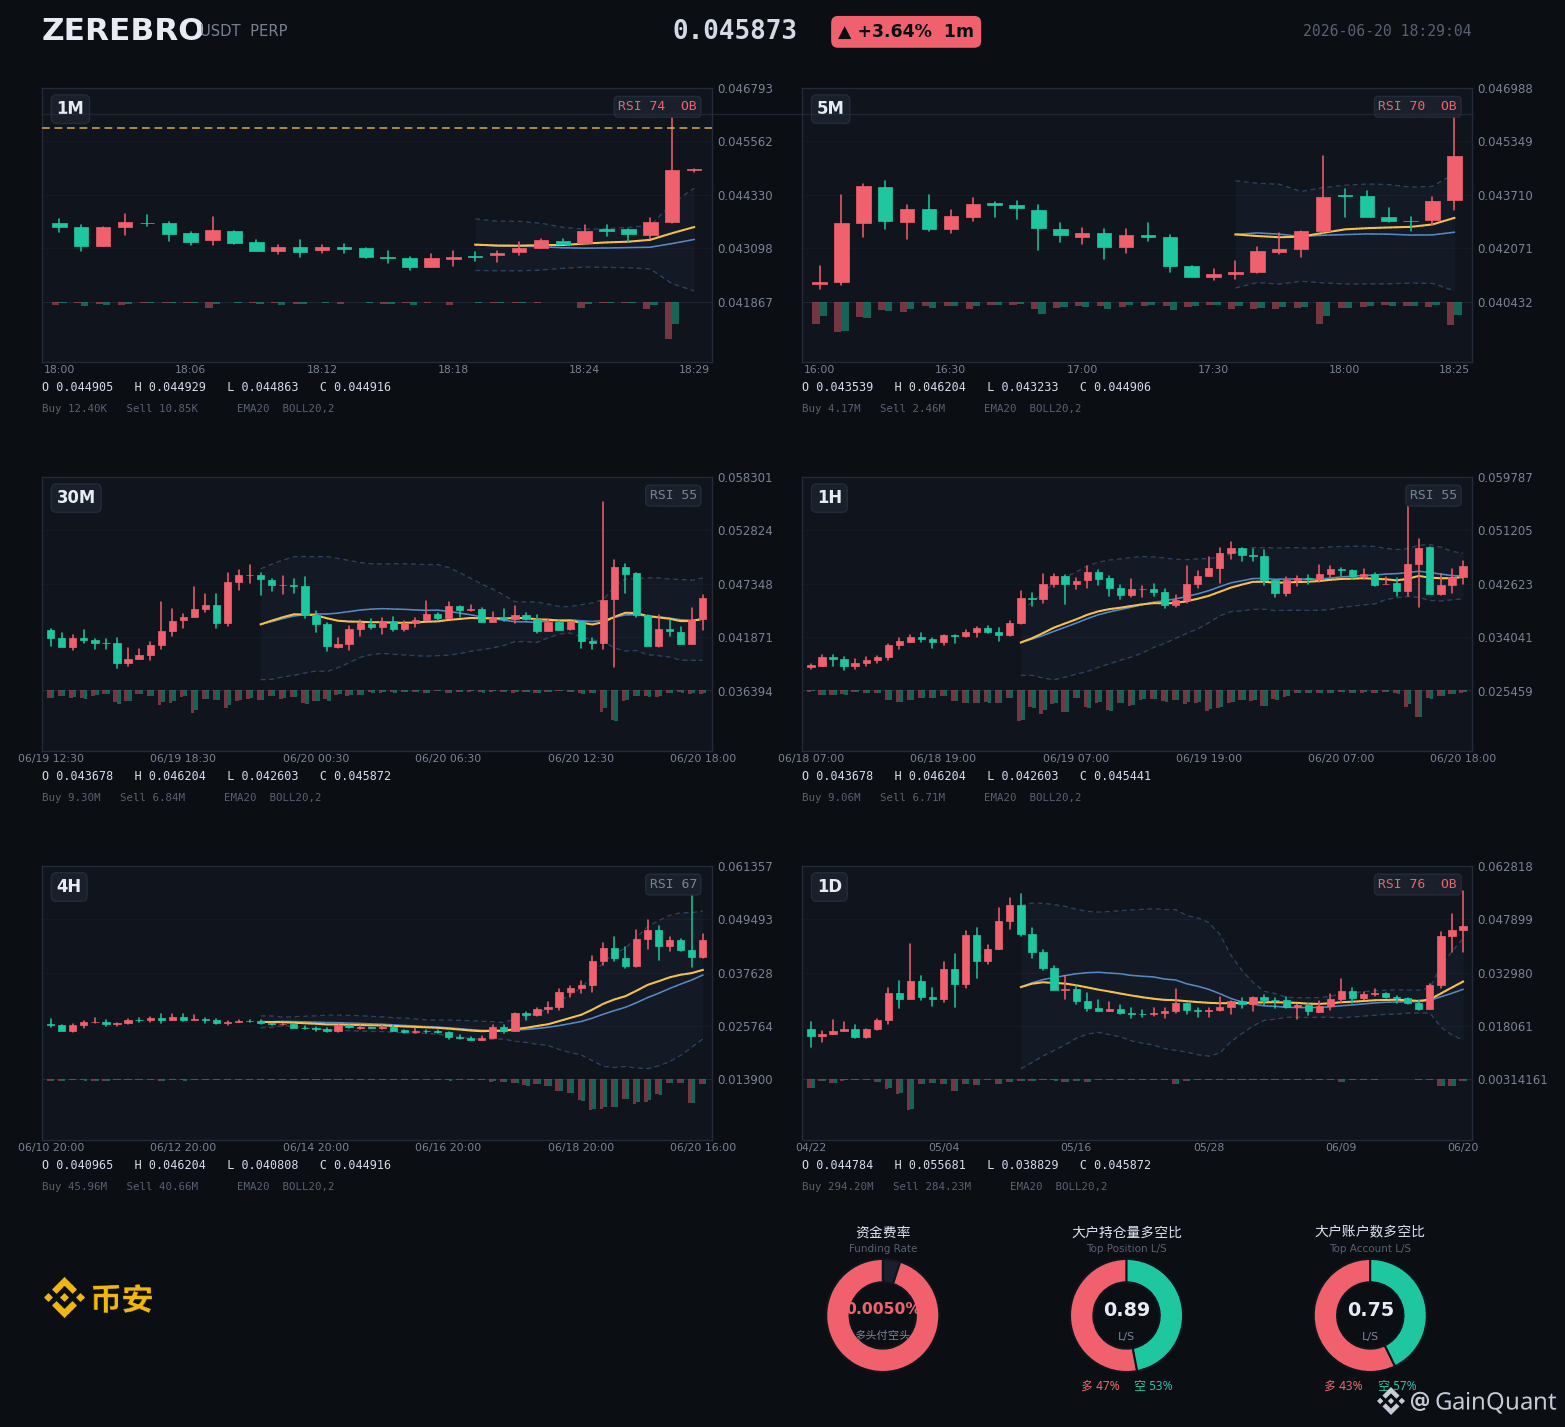Screen dimensions: 1565x1427
Task: Click Sell 284.23M under the 1D chart
Action: pyautogui.click(x=932, y=1186)
